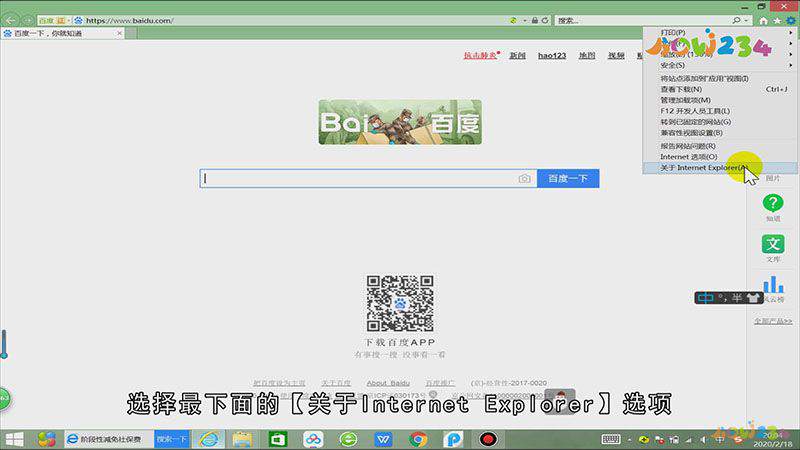This screenshot has height=450, width=800.
Task: Open the IE Home page icon
Action: click(763, 21)
